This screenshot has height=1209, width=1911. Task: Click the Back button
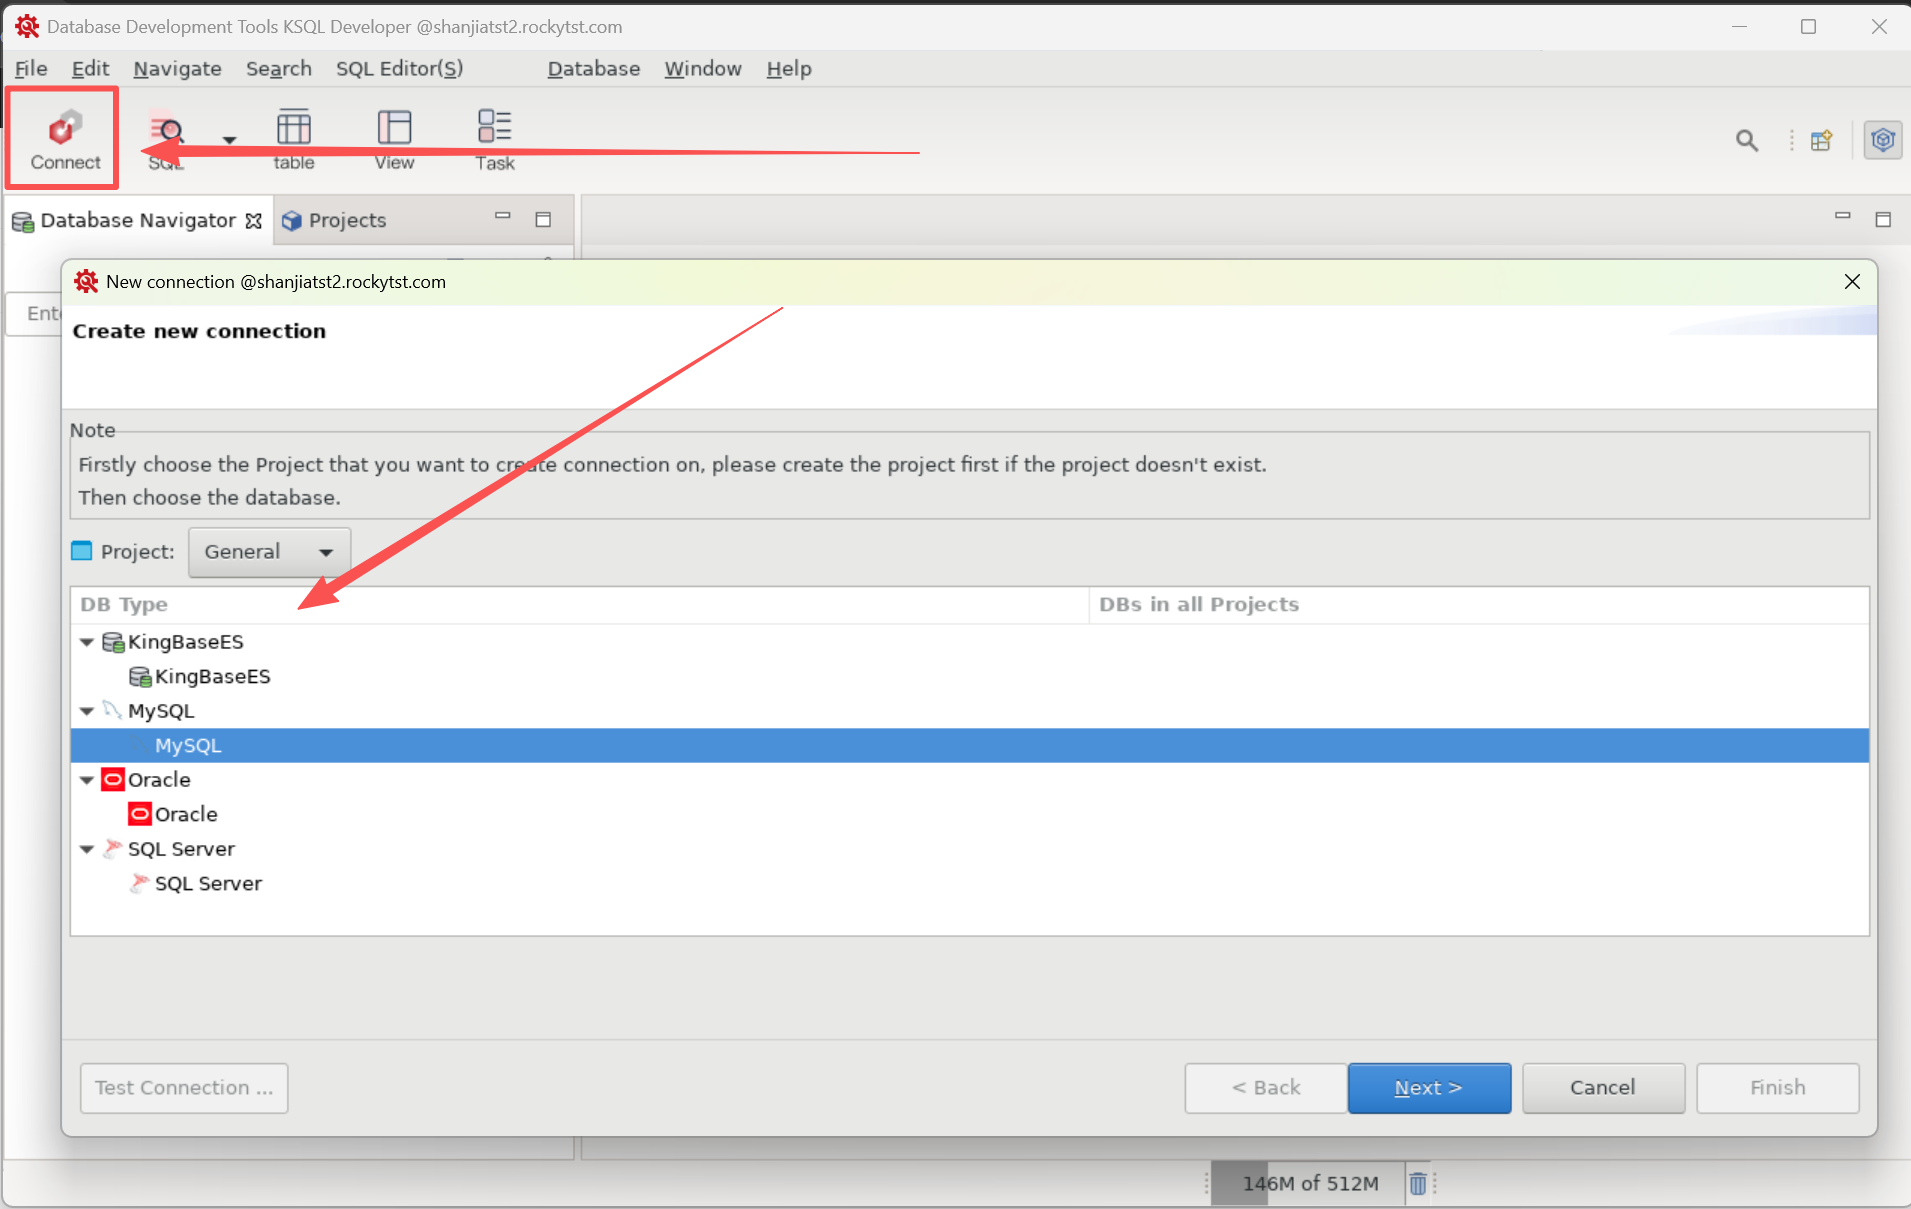coord(1266,1088)
